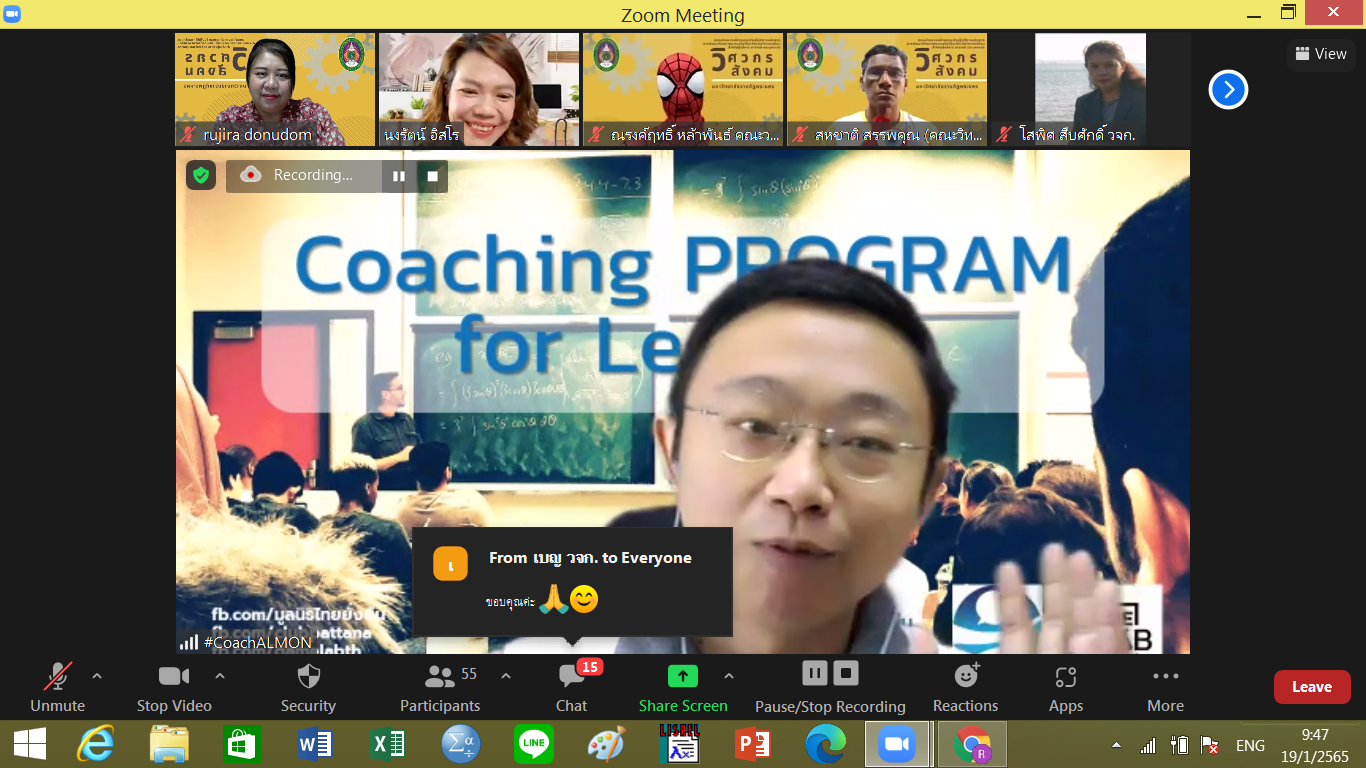The width and height of the screenshot is (1366, 768).
Task: Show hidden system tray icons
Action: point(1116,746)
